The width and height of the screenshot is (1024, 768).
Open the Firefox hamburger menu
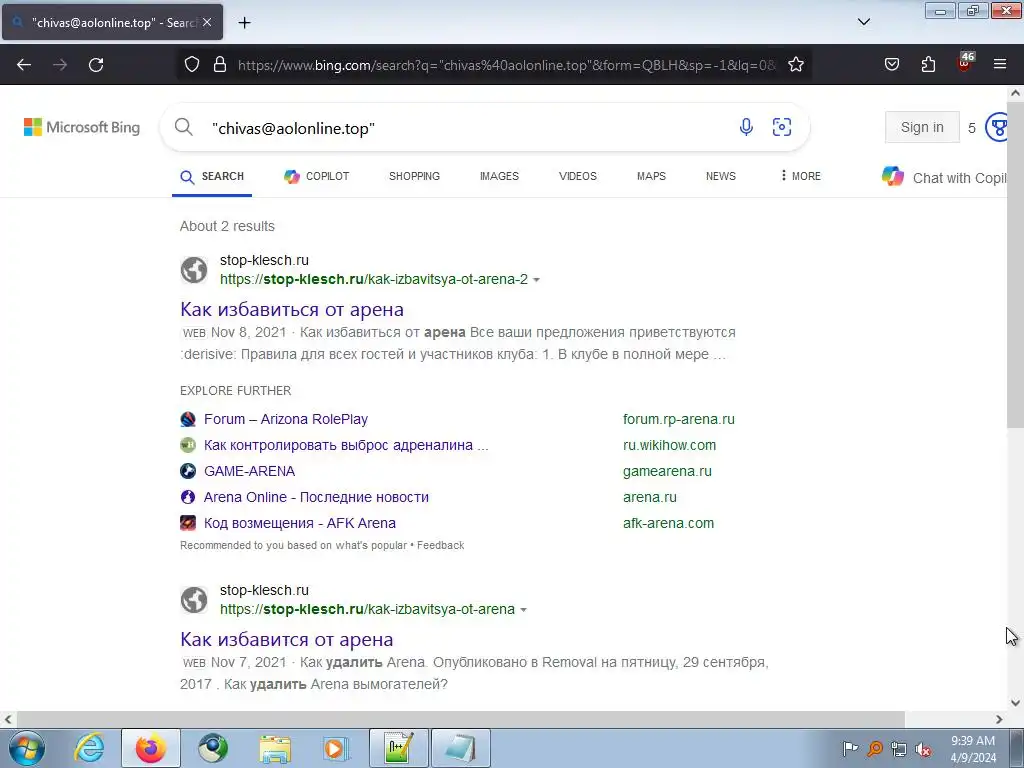pos(1000,65)
